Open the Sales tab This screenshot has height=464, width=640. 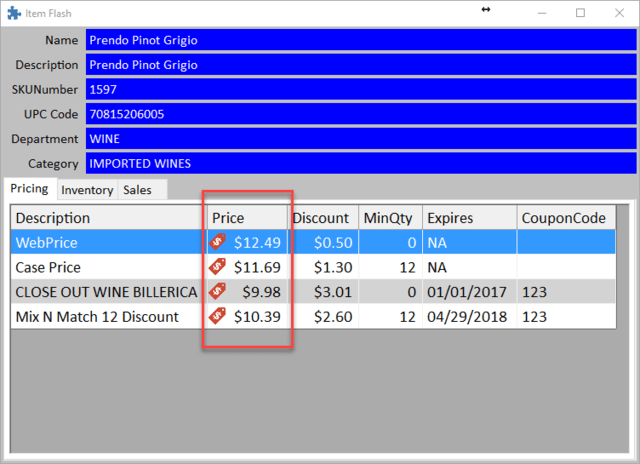138,190
